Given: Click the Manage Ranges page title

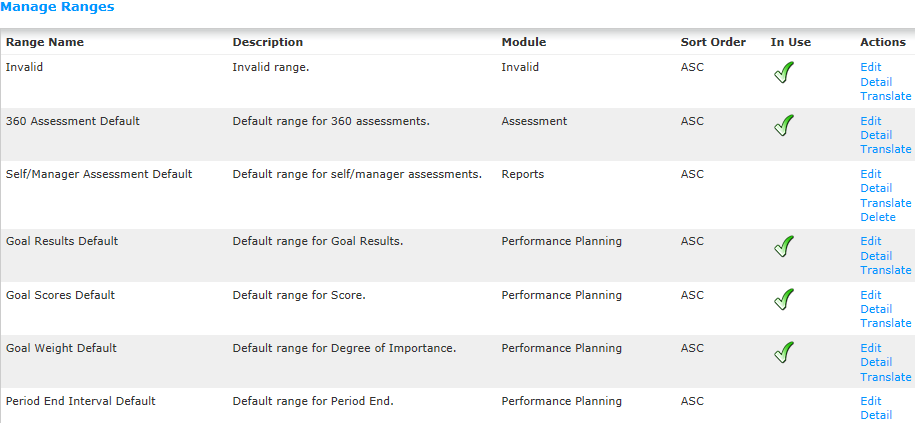Looking at the screenshot, I should [x=57, y=7].
